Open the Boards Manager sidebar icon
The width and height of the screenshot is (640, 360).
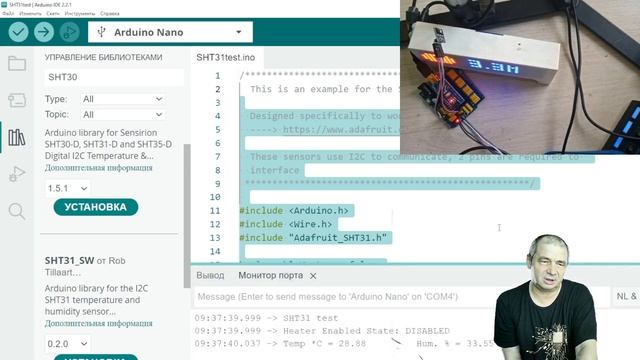[17, 100]
